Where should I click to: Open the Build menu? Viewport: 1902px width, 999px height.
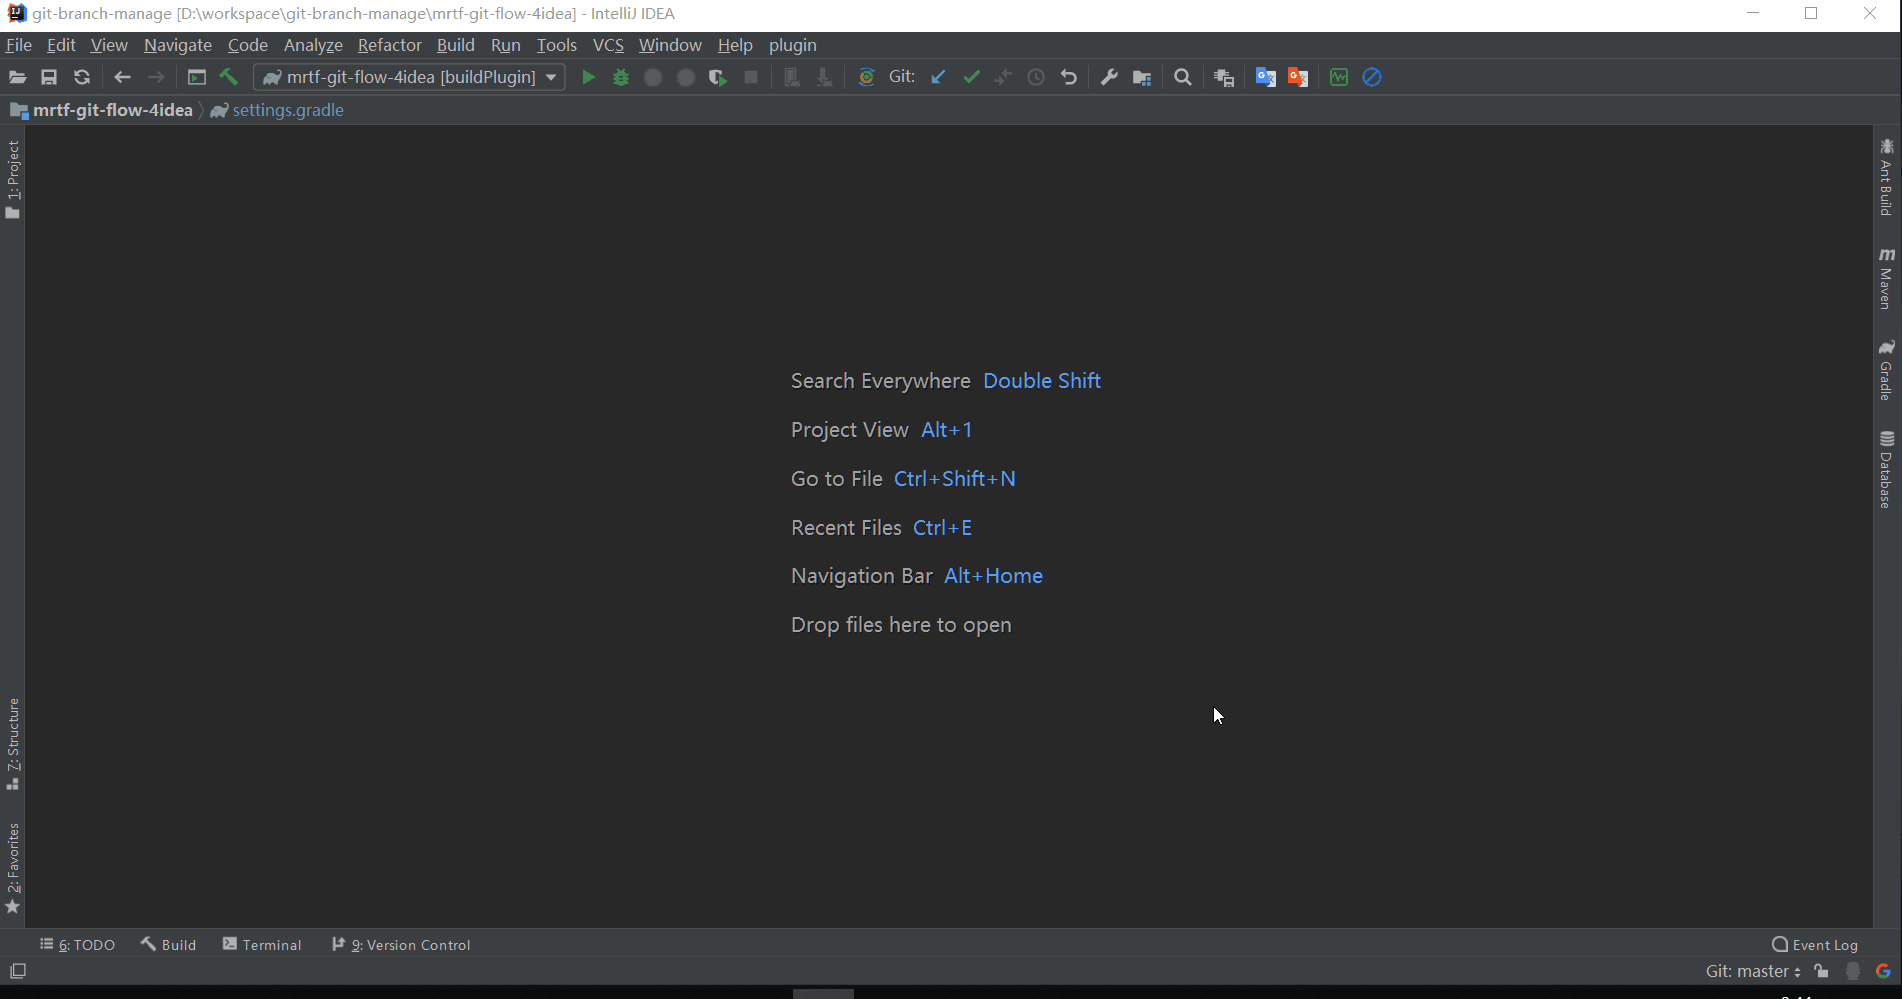[x=456, y=45]
